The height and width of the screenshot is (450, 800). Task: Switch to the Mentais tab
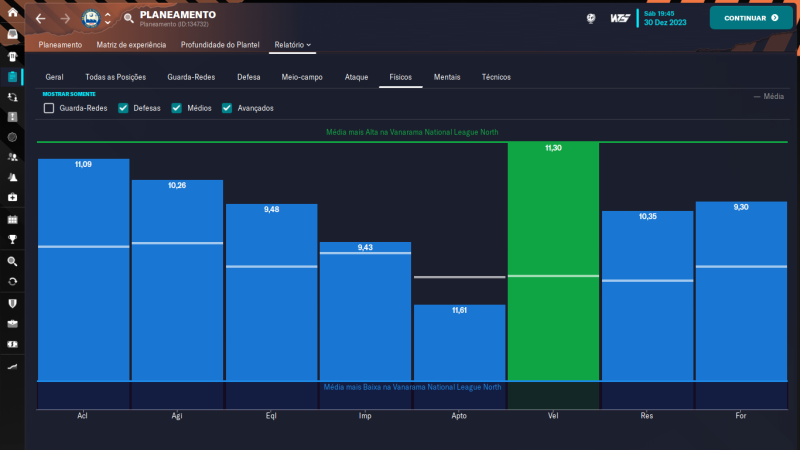(x=447, y=77)
